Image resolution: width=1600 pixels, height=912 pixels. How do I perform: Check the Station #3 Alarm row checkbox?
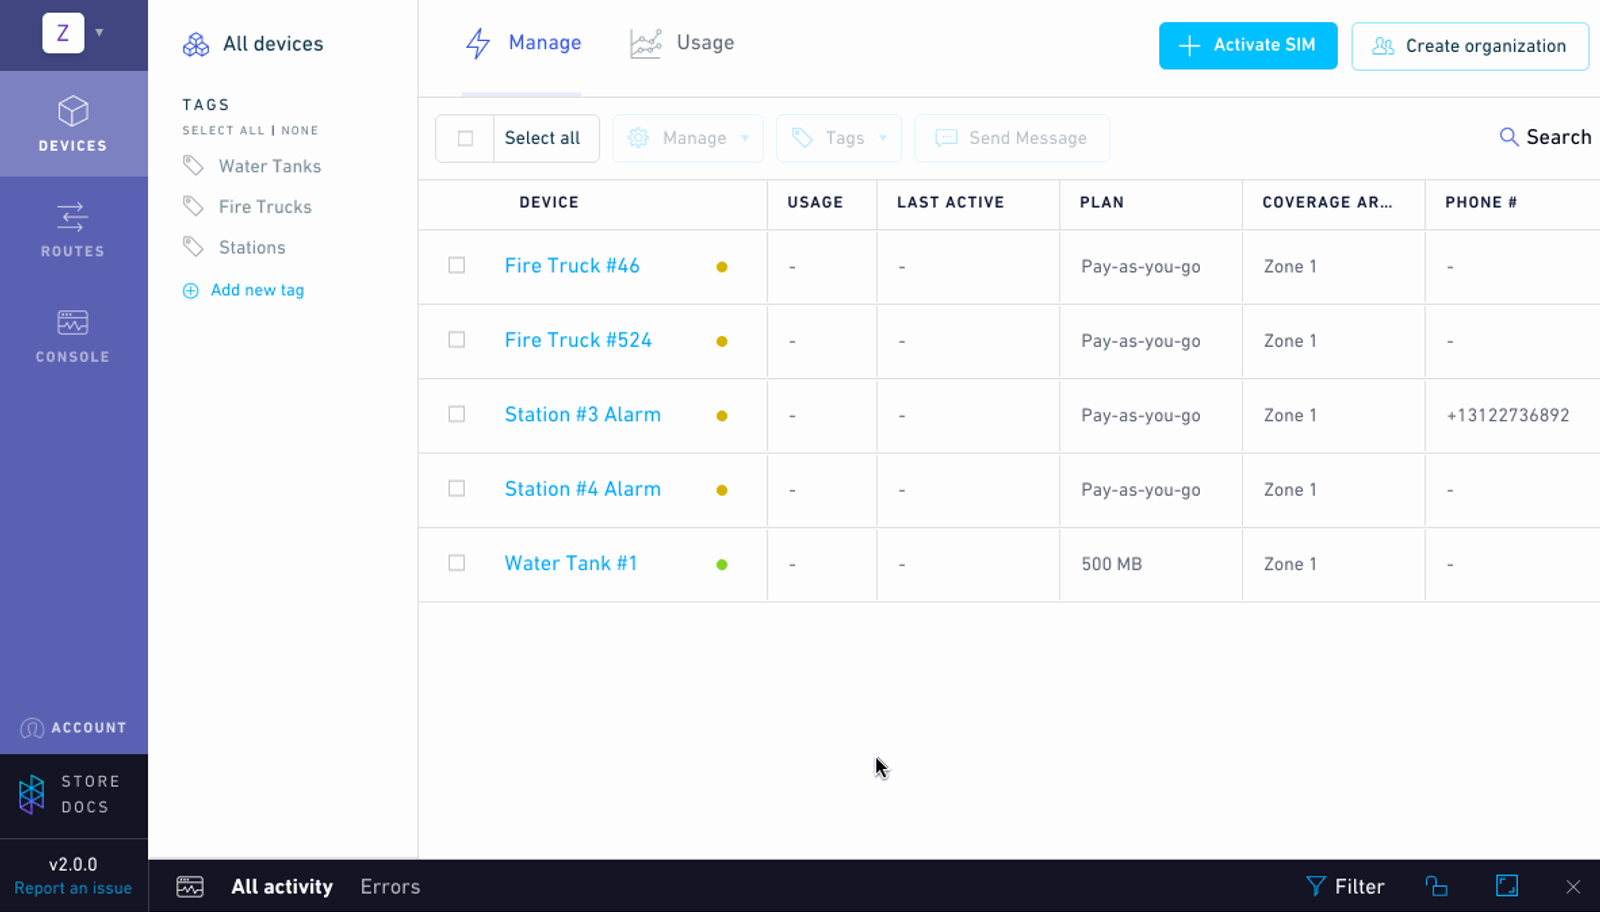coord(457,414)
